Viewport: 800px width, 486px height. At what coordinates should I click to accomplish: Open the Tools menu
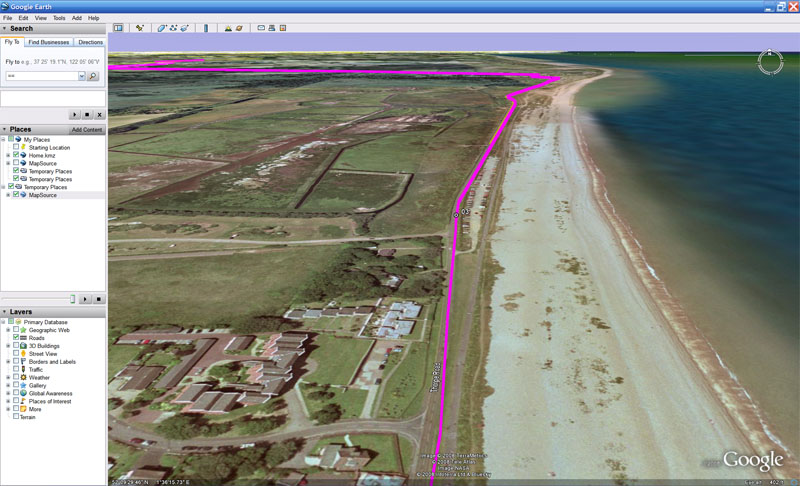tap(59, 18)
